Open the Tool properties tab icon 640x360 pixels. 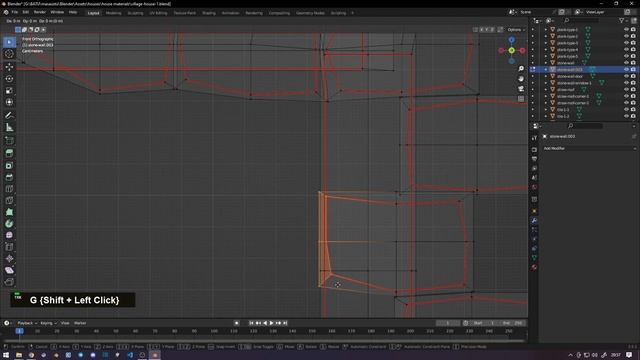coord(534,138)
